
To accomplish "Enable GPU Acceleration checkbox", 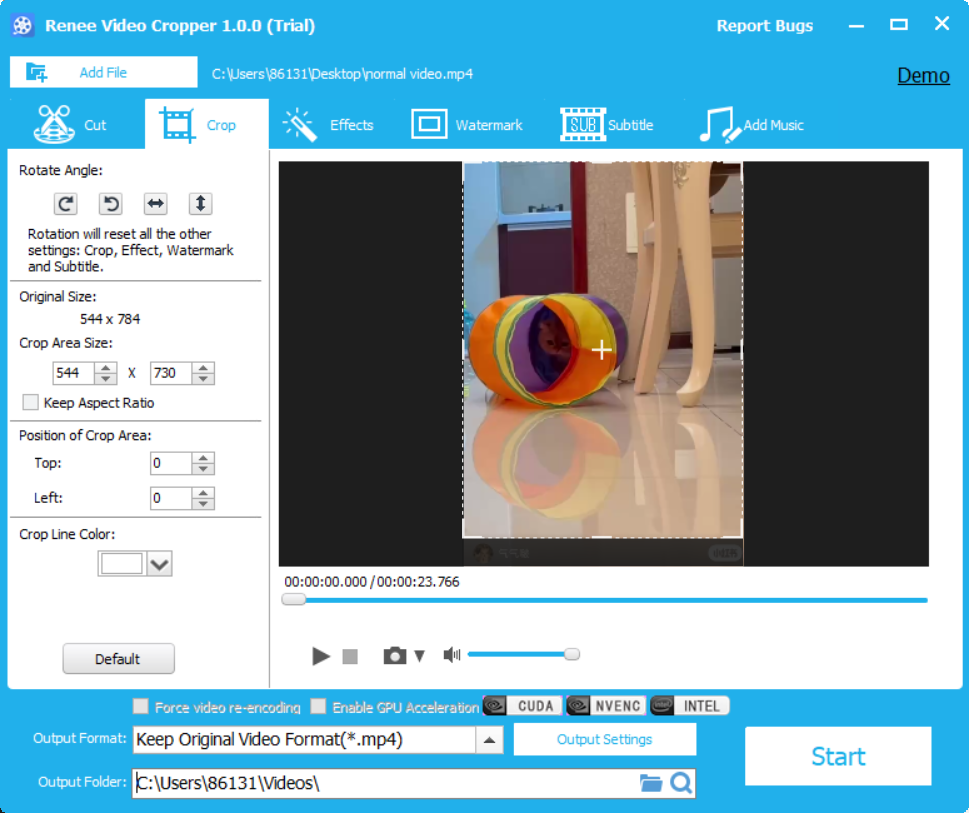I will click(x=318, y=707).
